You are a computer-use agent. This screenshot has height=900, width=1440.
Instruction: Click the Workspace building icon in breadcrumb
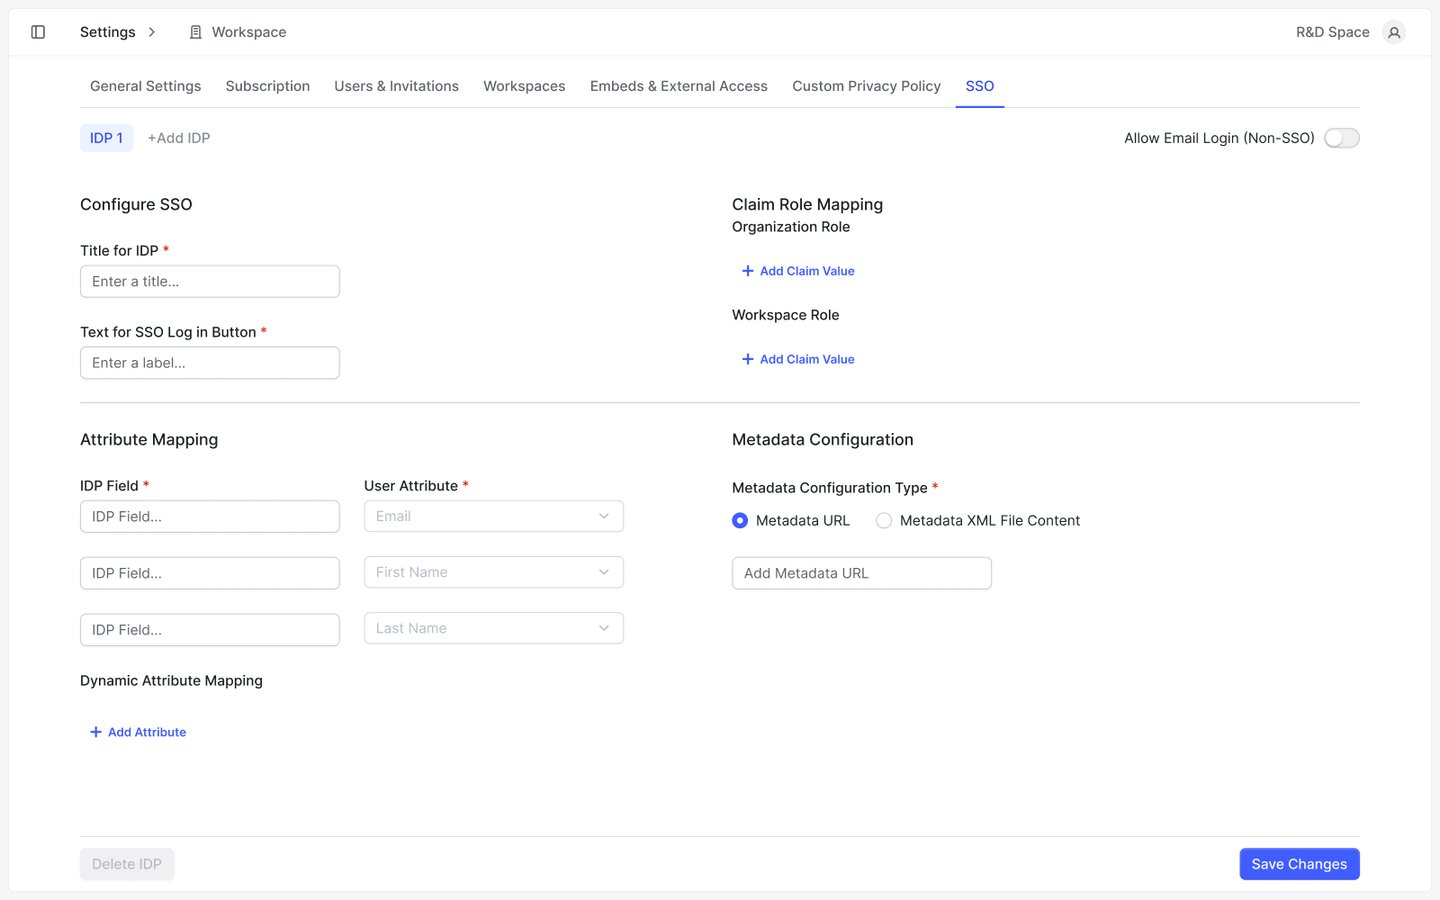196,32
